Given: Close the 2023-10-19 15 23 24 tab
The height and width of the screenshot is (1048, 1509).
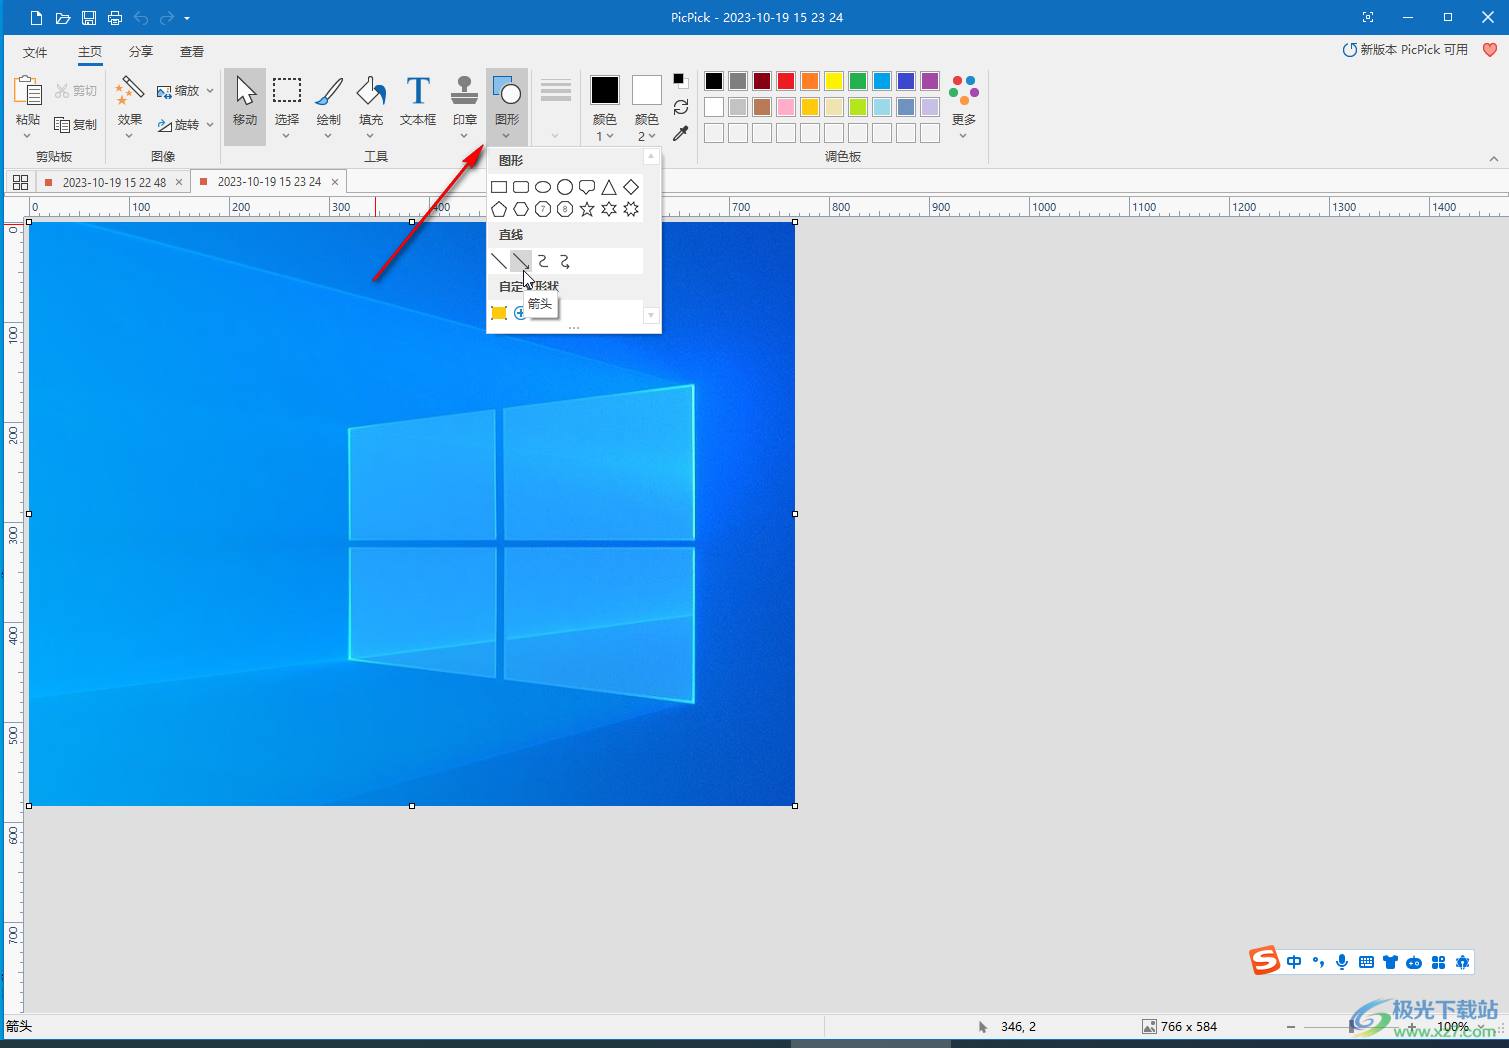Looking at the screenshot, I should point(335,182).
